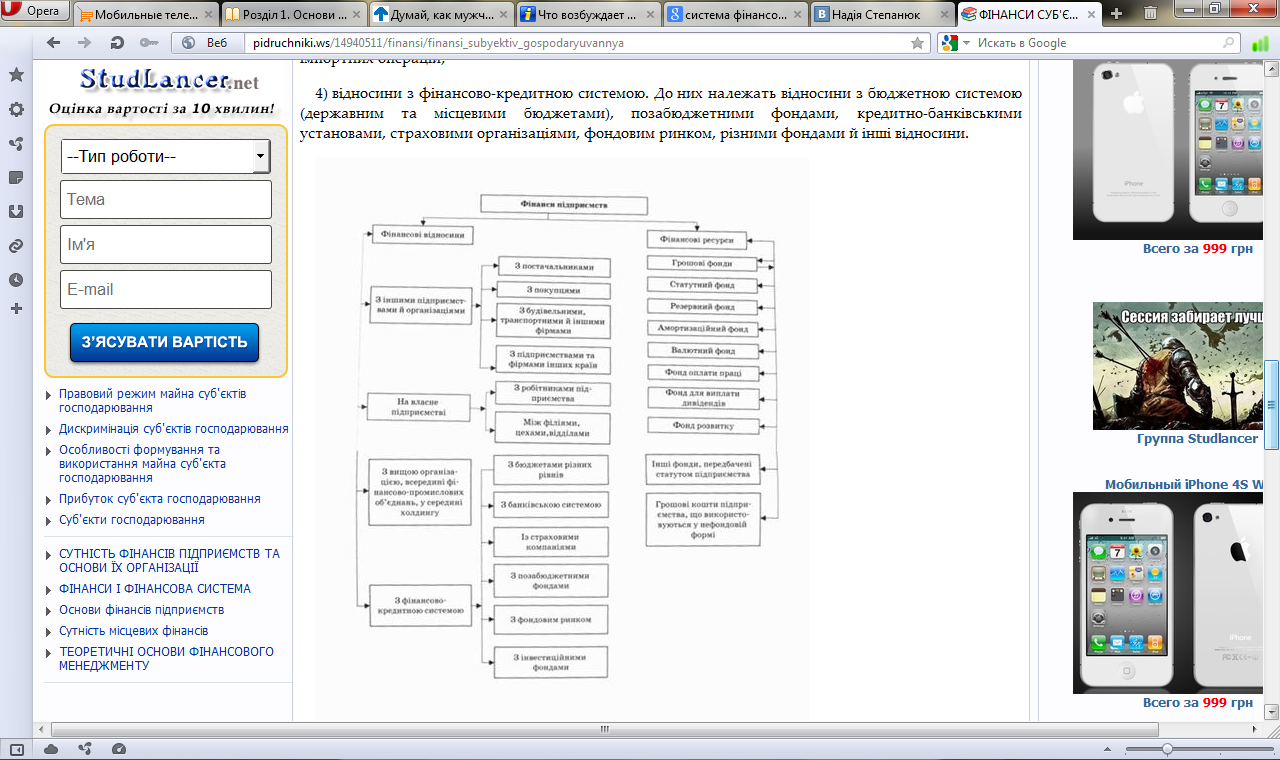Click the Opera Link cloud status icon
Viewport: 1280px width, 760px height.
[x=51, y=749]
